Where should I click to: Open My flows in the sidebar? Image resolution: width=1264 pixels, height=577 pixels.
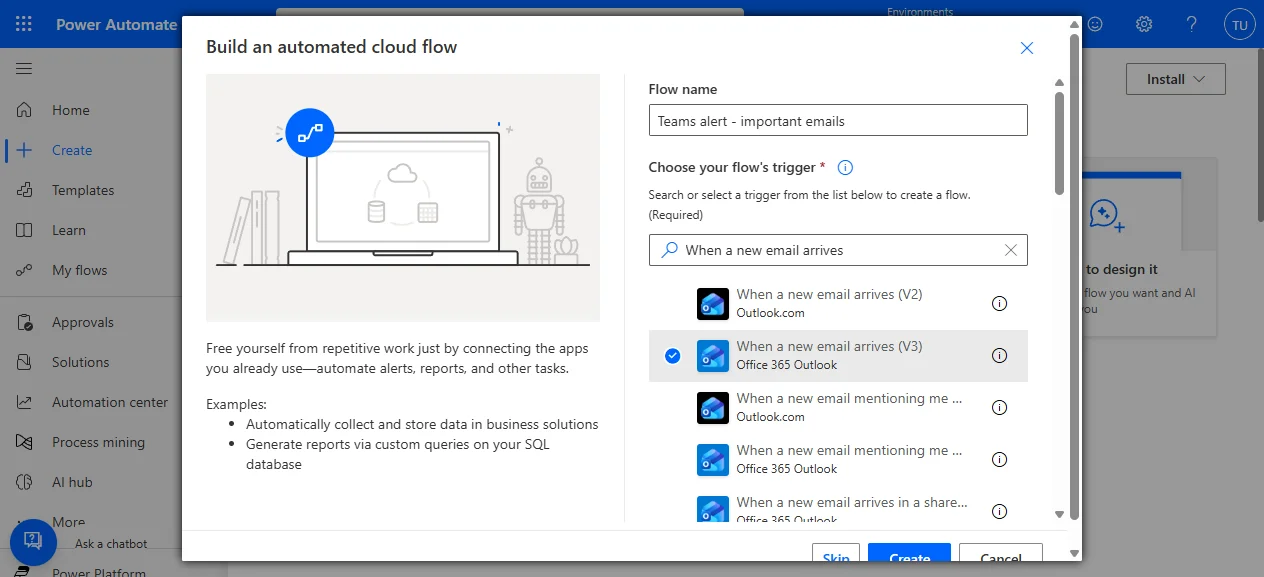[x=79, y=270]
